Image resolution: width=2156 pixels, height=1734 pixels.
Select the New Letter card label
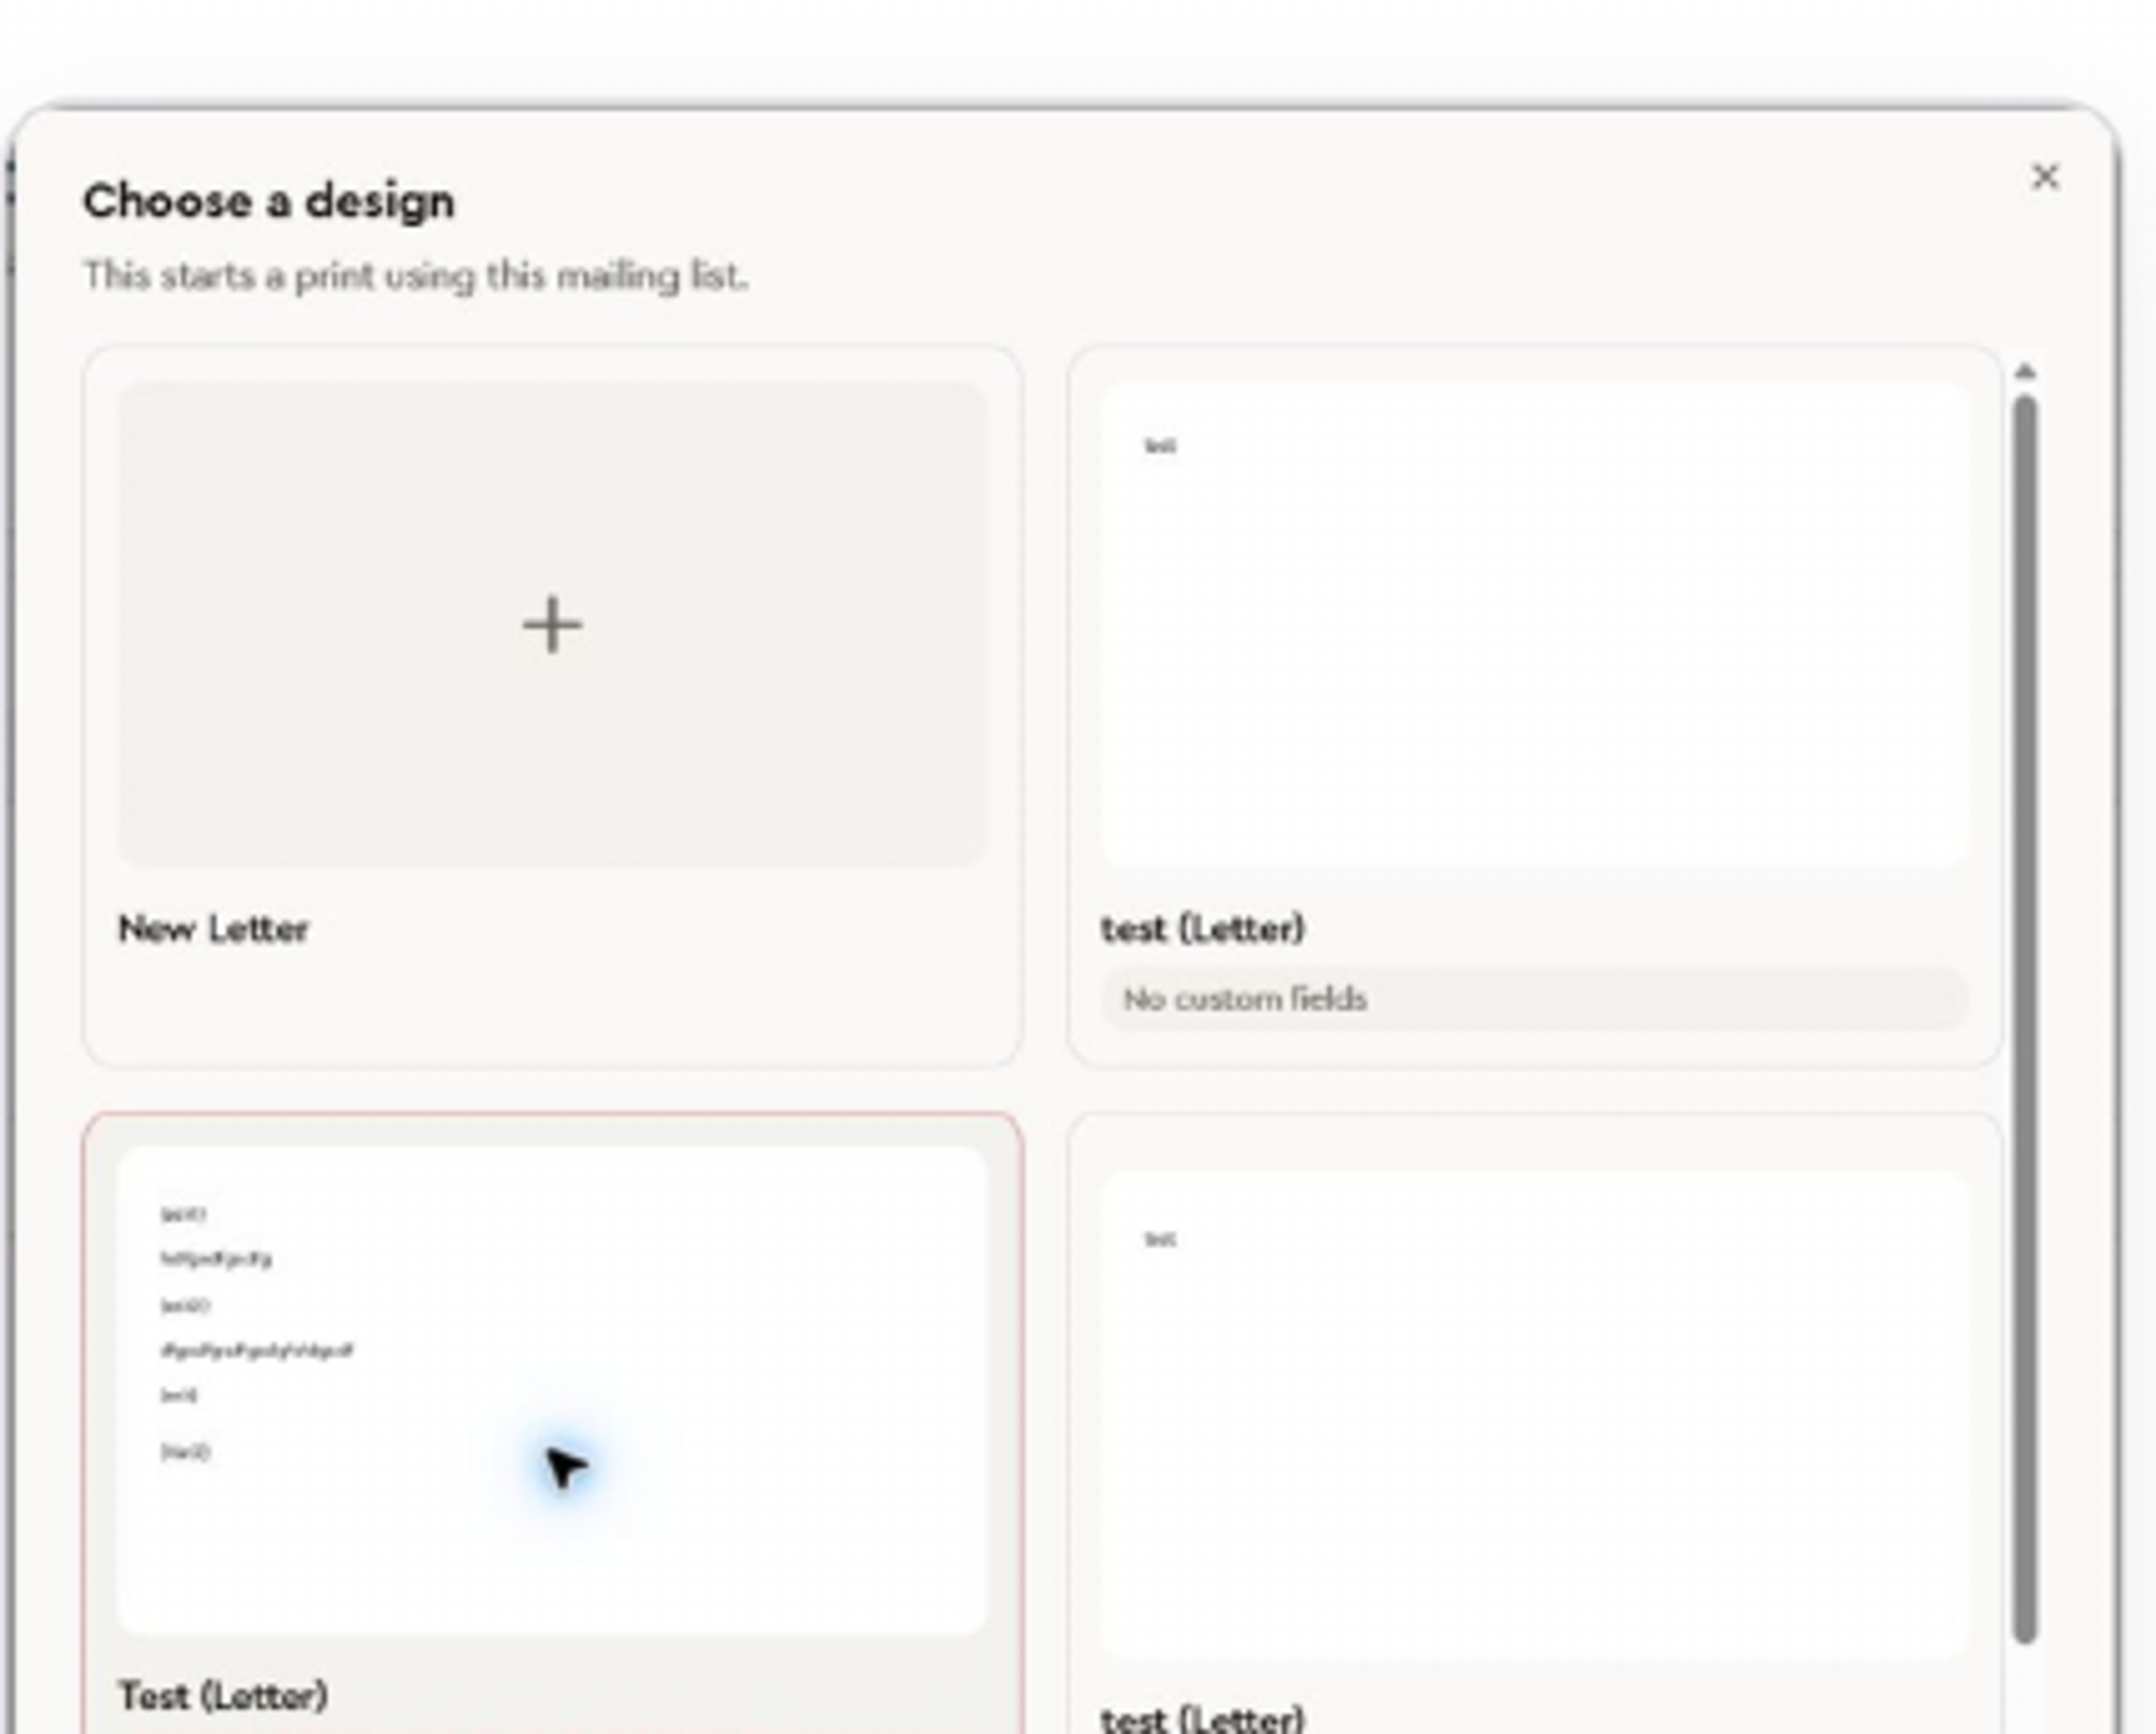pyautogui.click(x=213, y=929)
